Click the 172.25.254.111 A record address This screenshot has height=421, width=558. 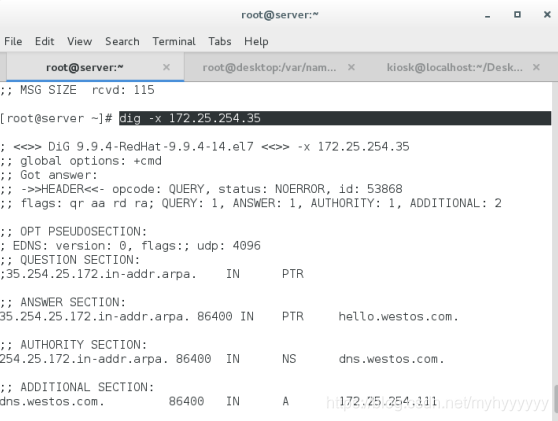point(388,401)
